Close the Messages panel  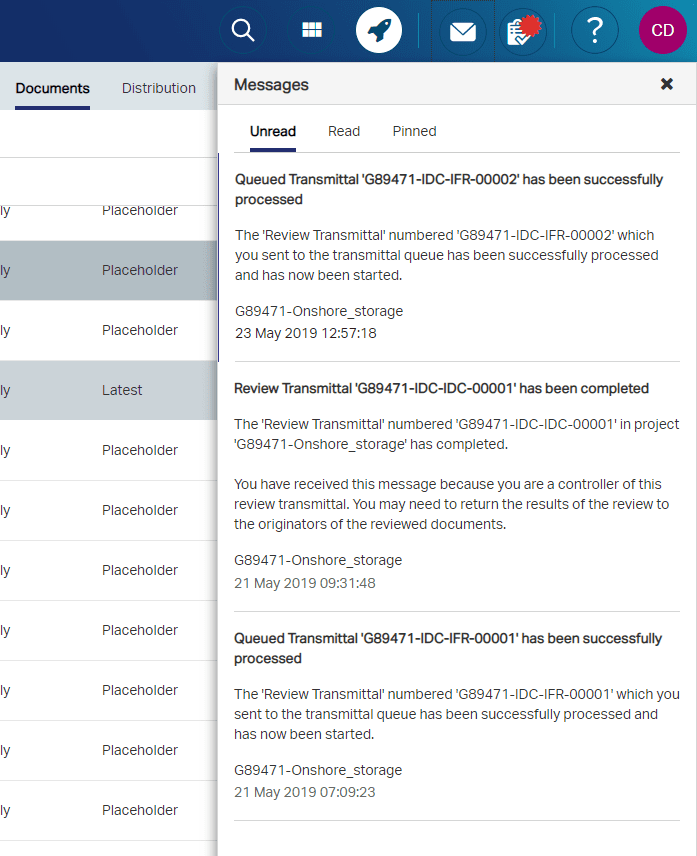click(666, 84)
